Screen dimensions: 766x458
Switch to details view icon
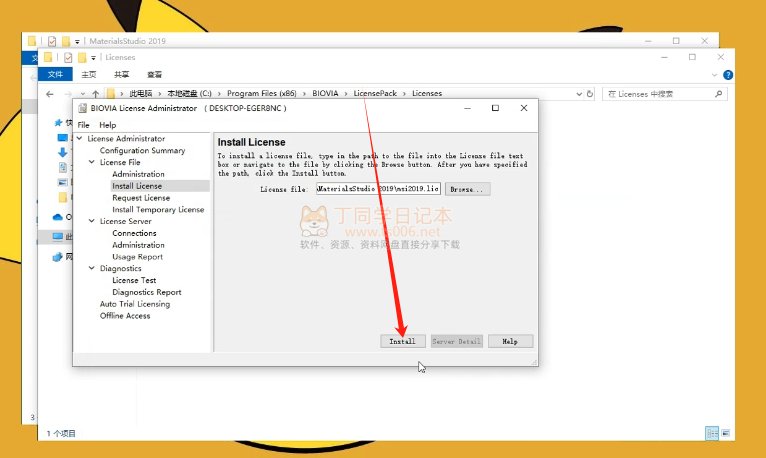(x=712, y=433)
